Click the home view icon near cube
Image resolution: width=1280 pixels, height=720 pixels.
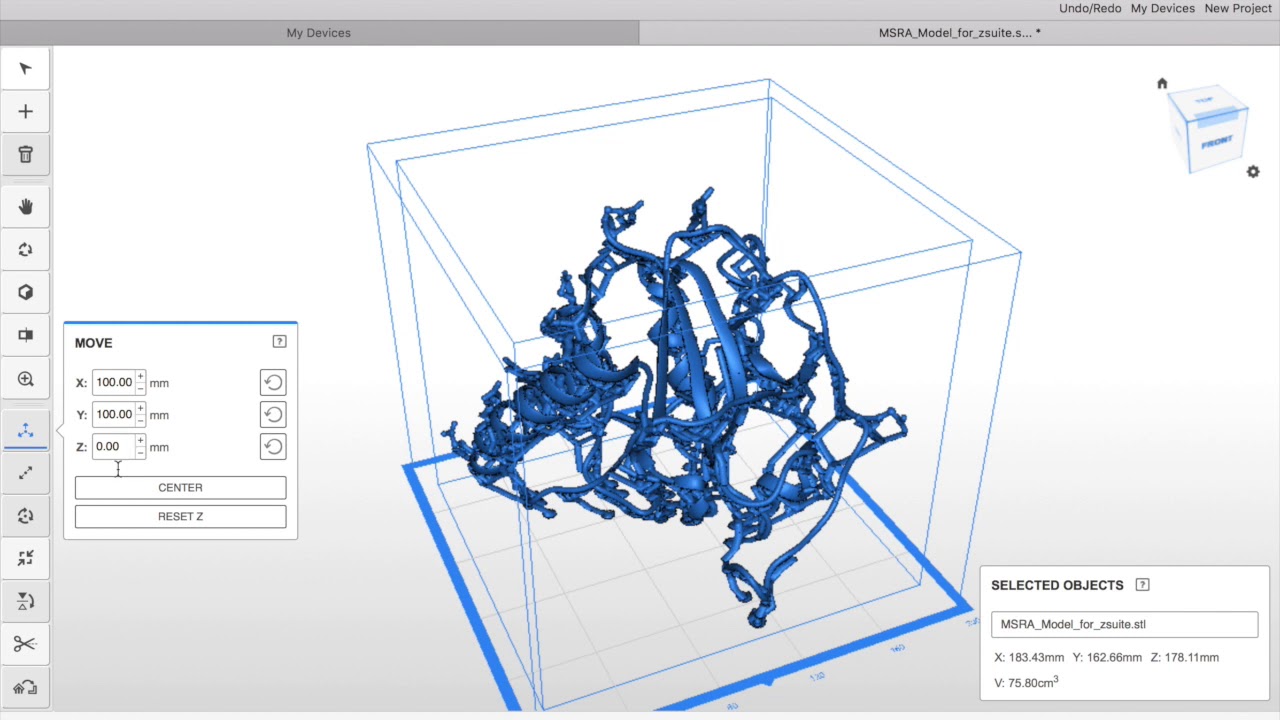(x=1162, y=83)
